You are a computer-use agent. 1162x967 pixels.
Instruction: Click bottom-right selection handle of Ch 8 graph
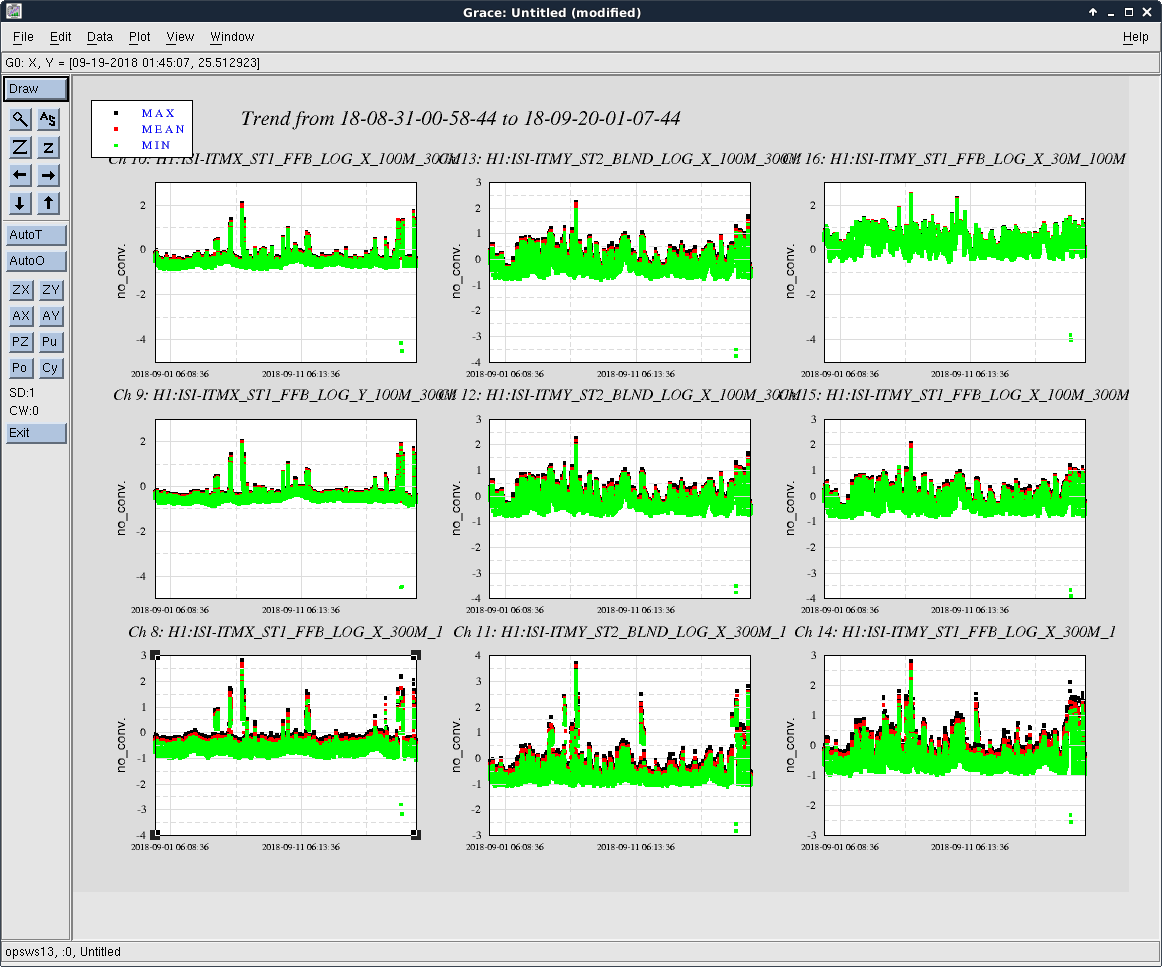coord(416,835)
